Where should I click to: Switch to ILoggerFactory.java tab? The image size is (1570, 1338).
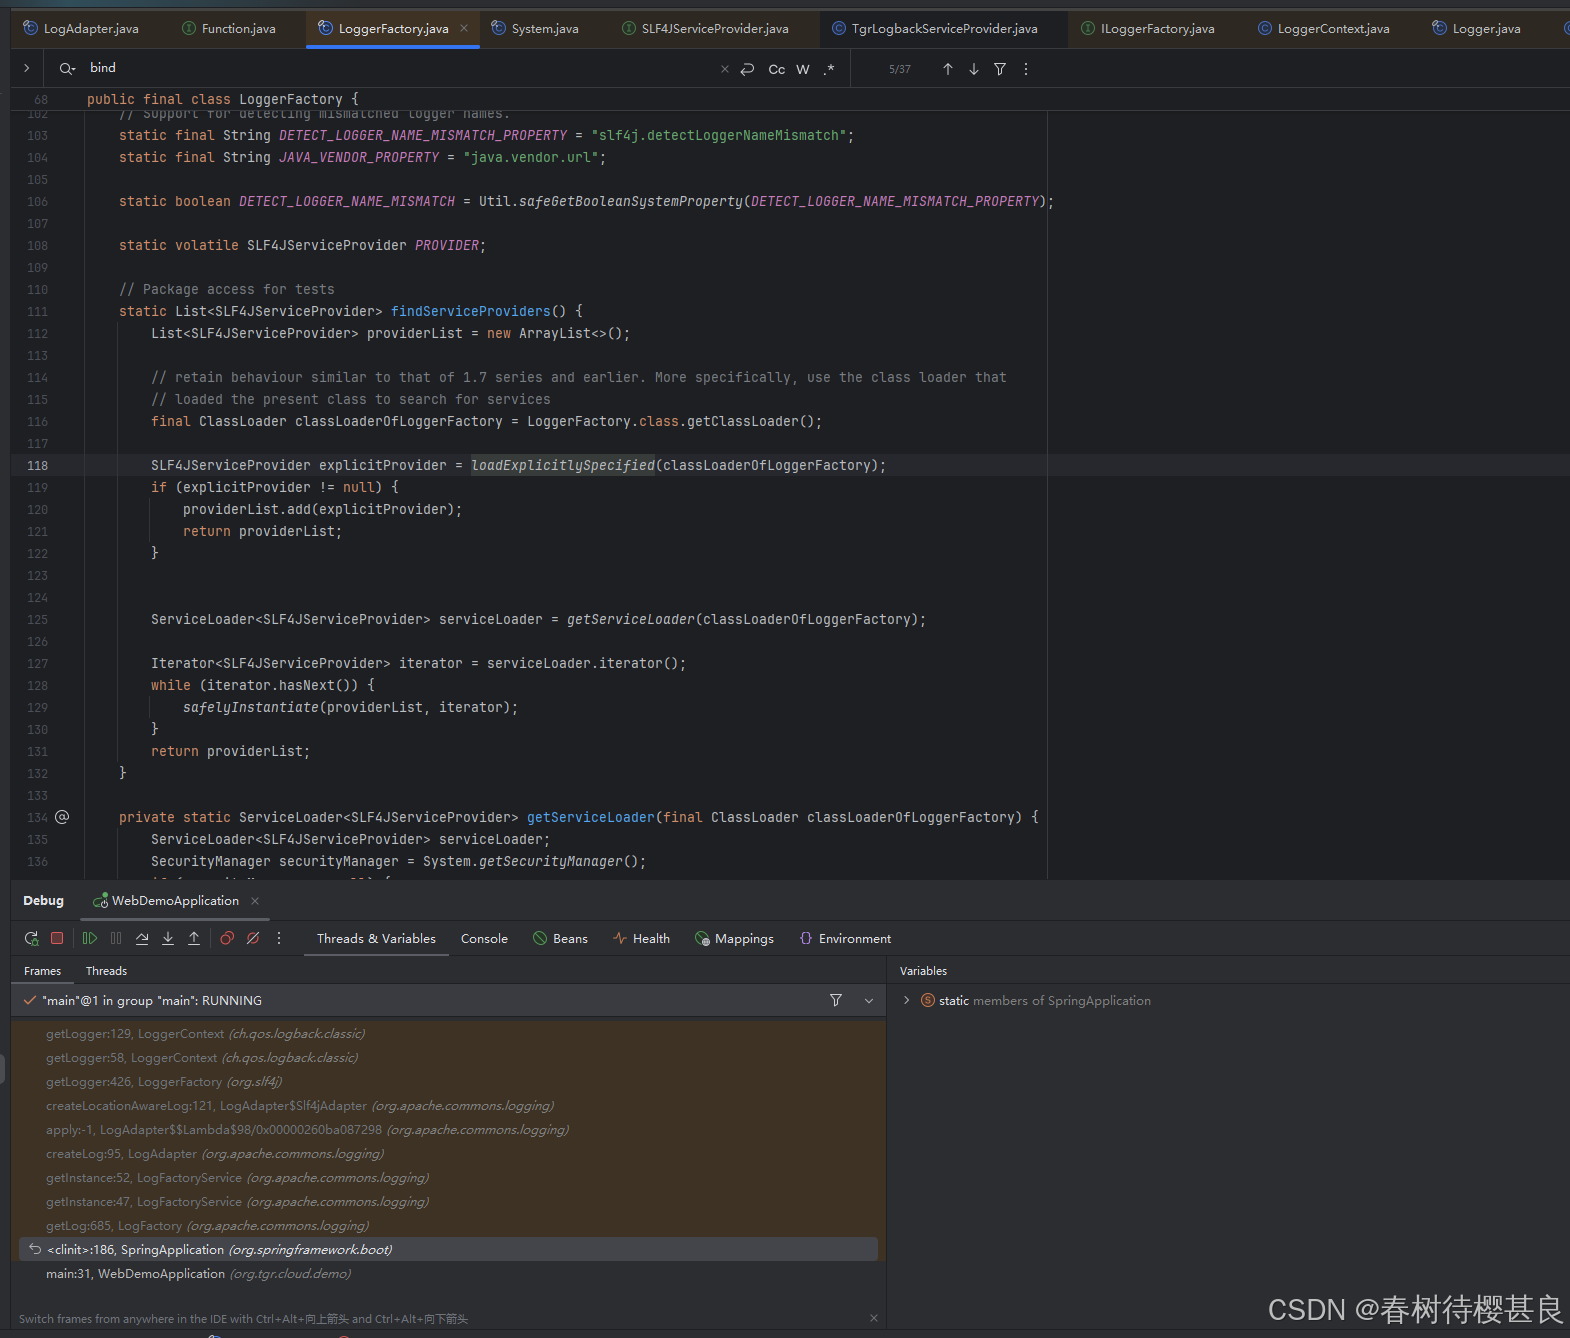click(1148, 29)
